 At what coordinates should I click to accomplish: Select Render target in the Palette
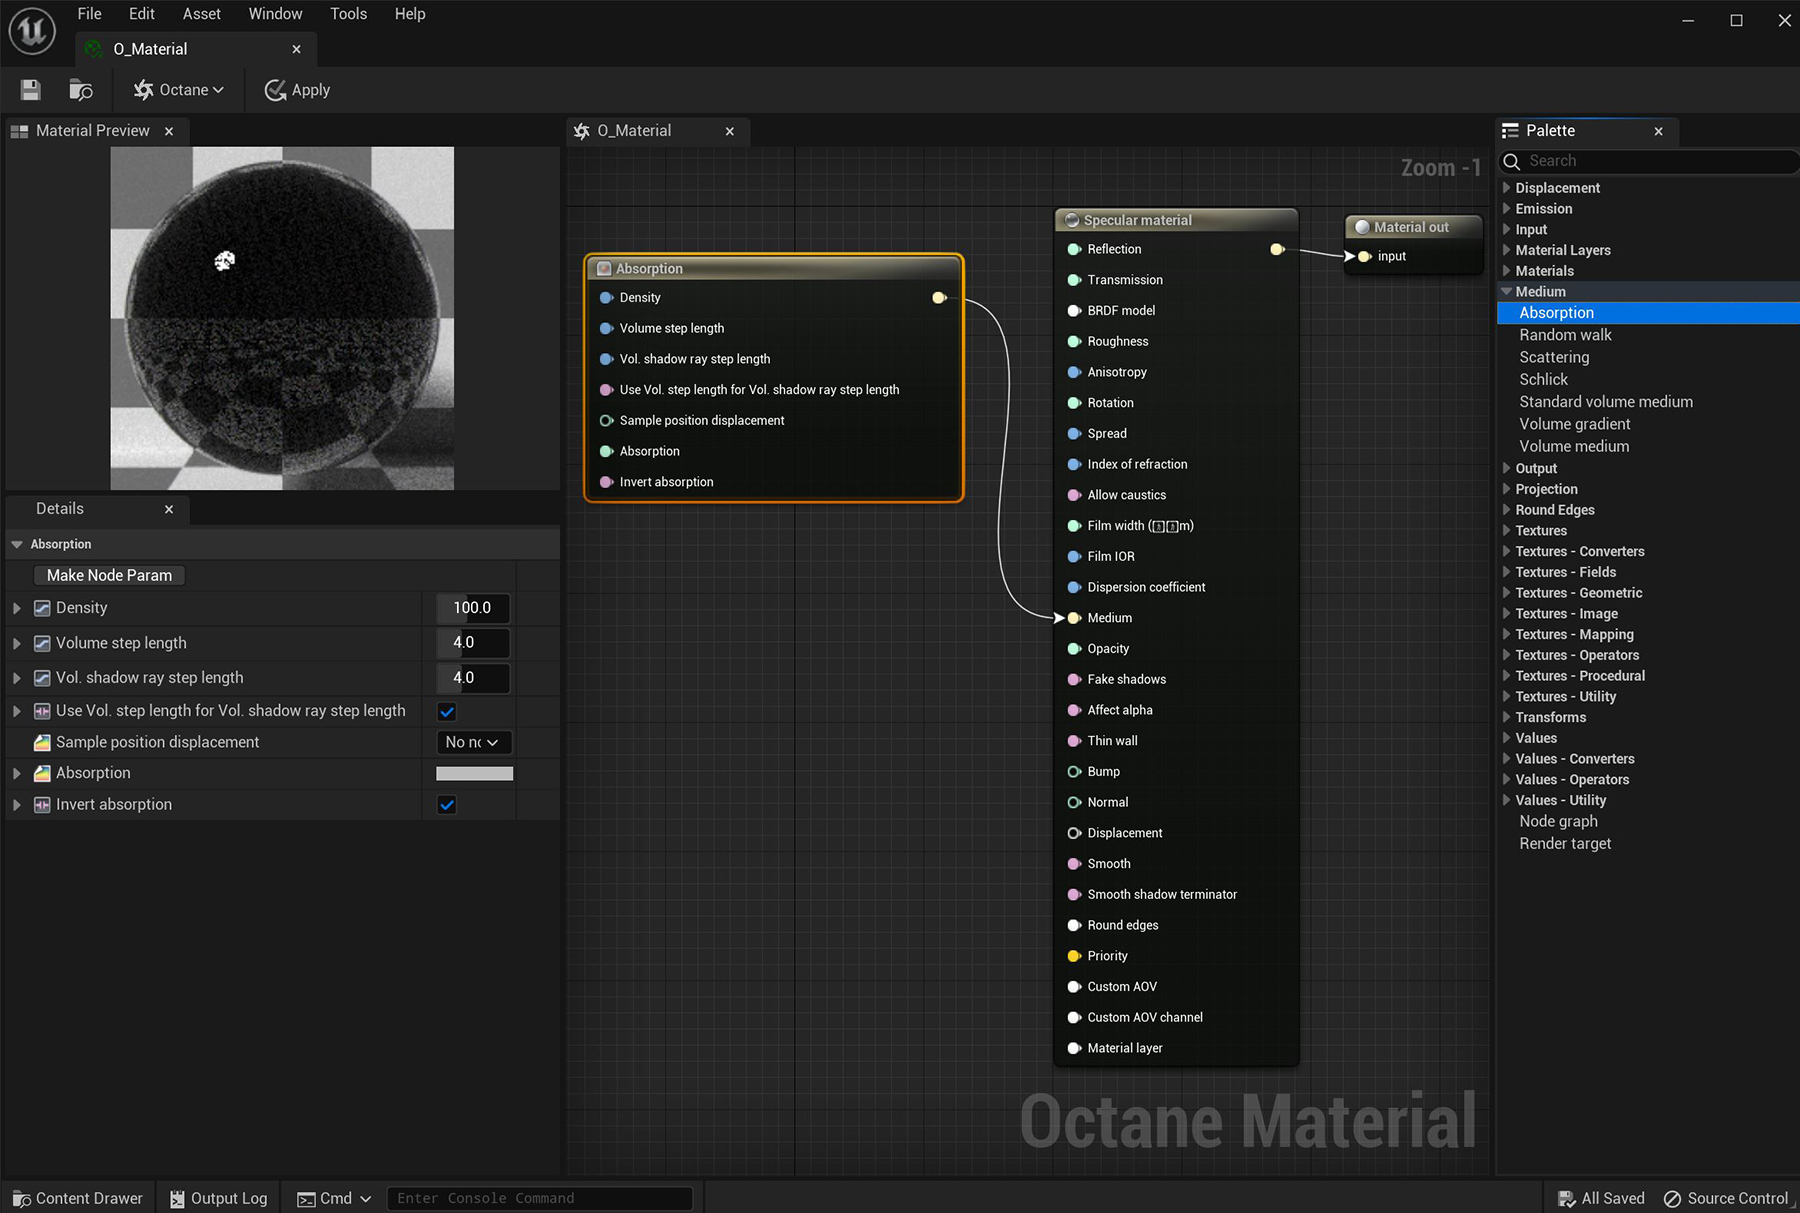pyautogui.click(x=1565, y=843)
